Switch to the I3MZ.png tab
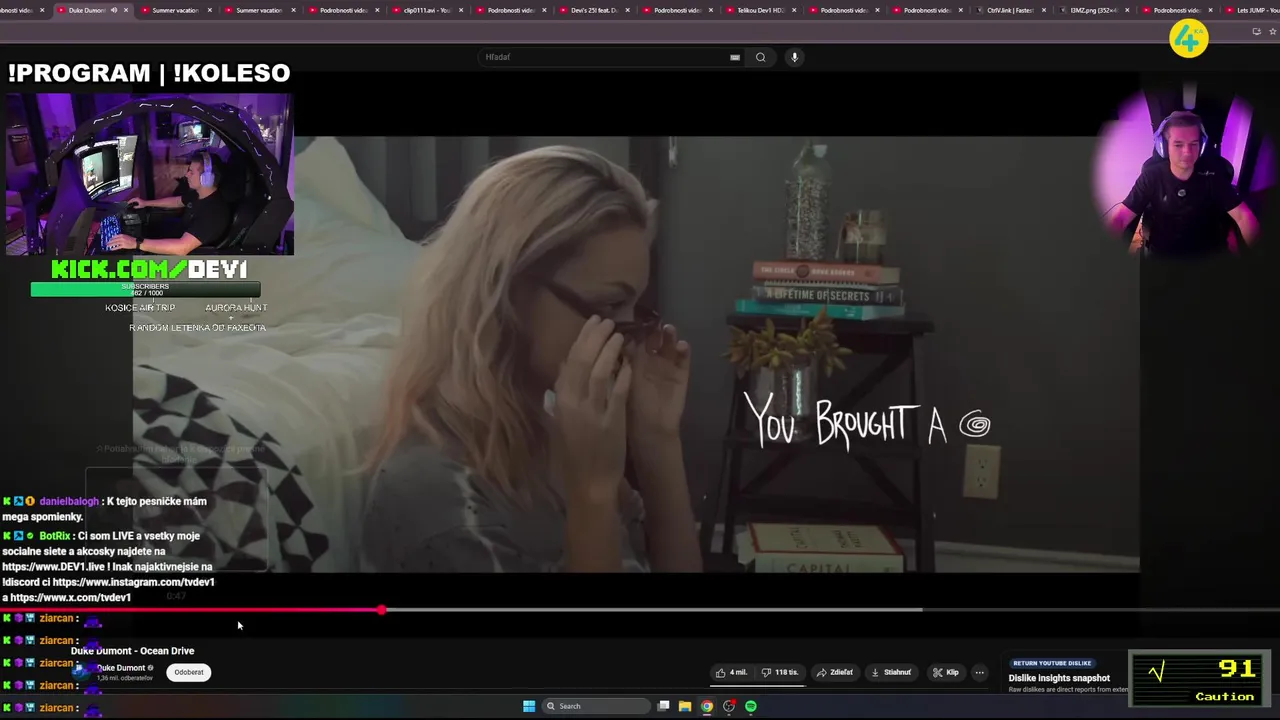Viewport: 1280px width, 720px height. tap(1093, 10)
